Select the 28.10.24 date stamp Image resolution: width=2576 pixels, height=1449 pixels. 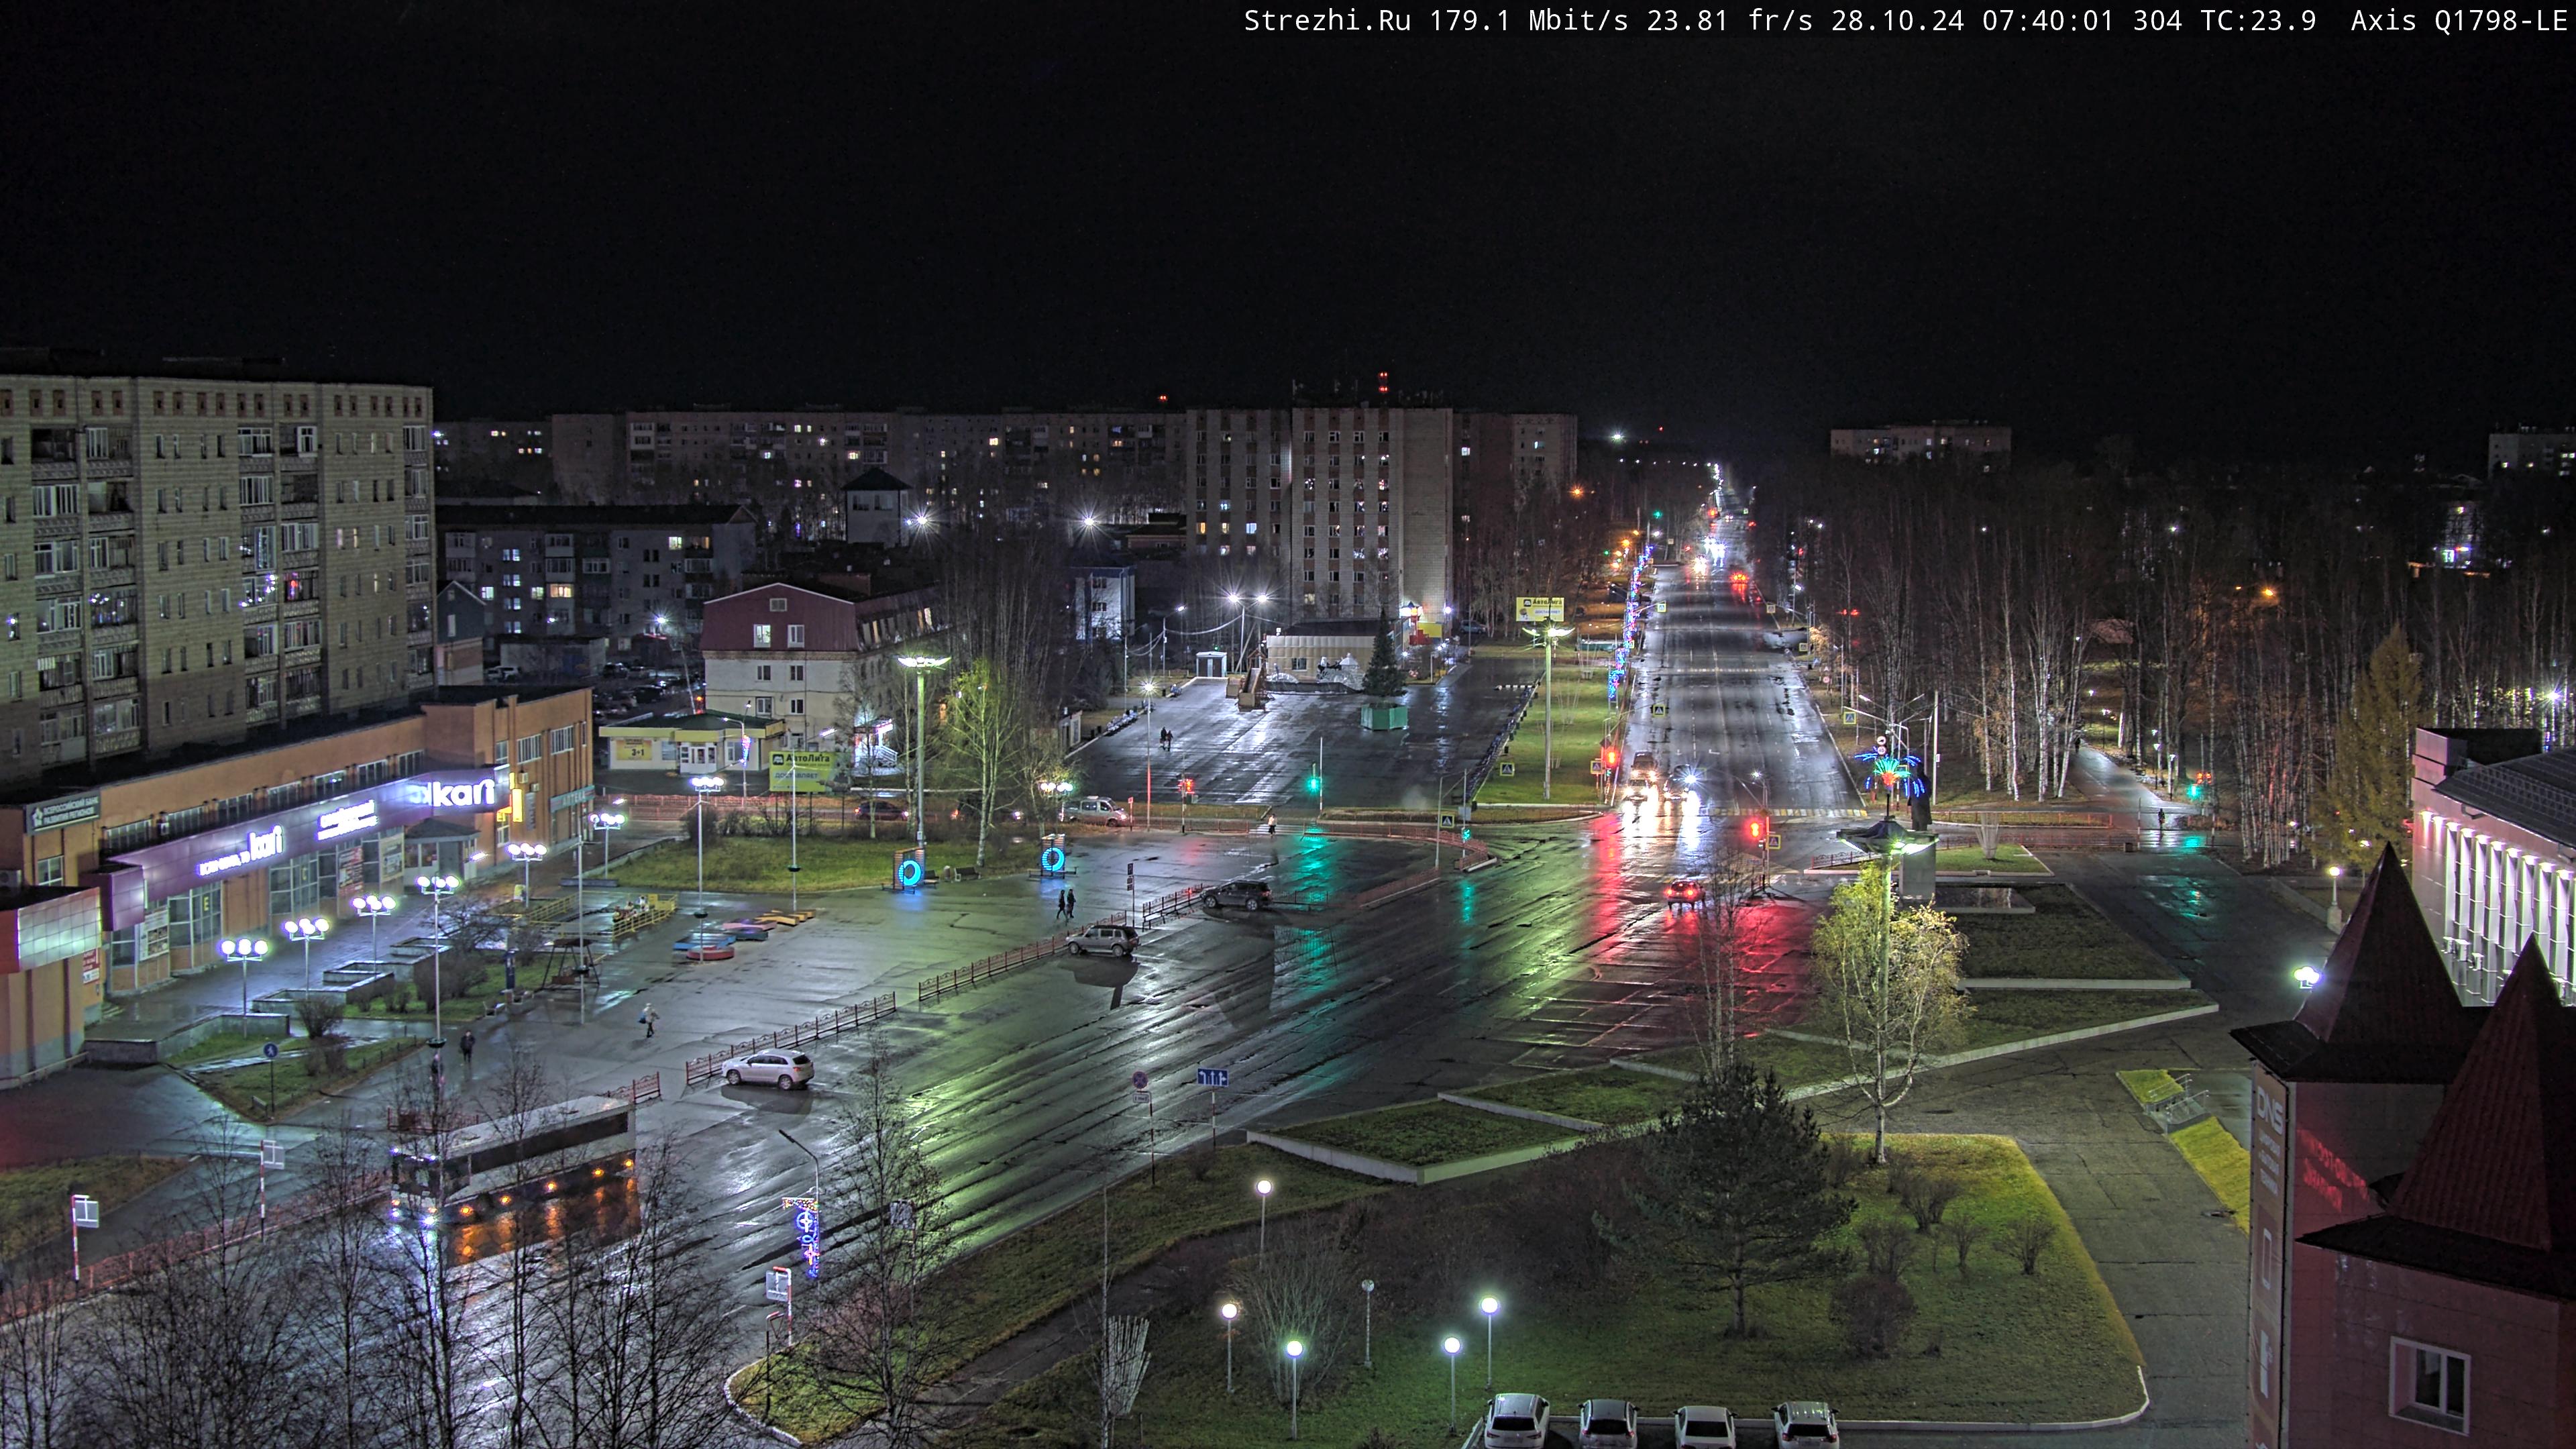click(1898, 21)
